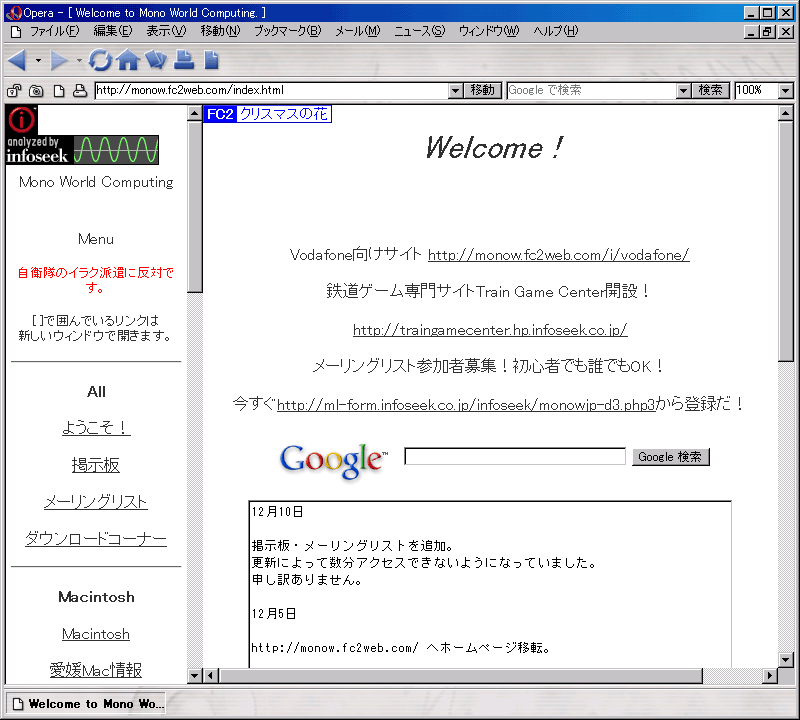Click horizontal scrollbar right arrow
Viewport: 800px width, 720px height.
point(770,676)
